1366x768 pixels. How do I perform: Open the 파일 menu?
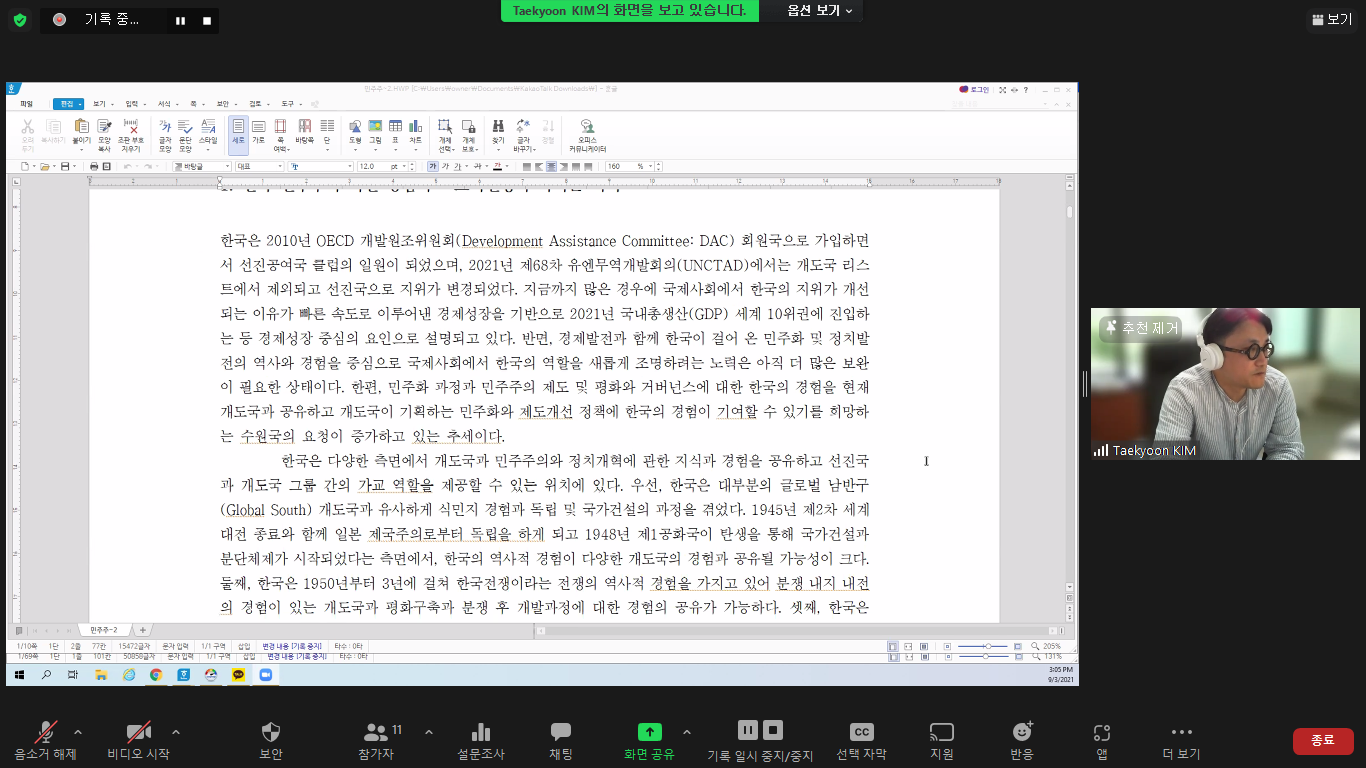coord(26,104)
